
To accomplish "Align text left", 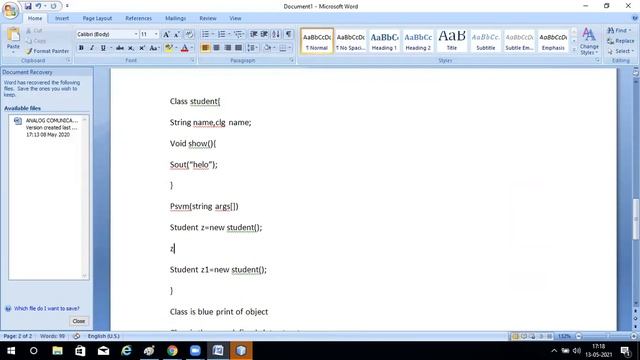I will pos(205,48).
